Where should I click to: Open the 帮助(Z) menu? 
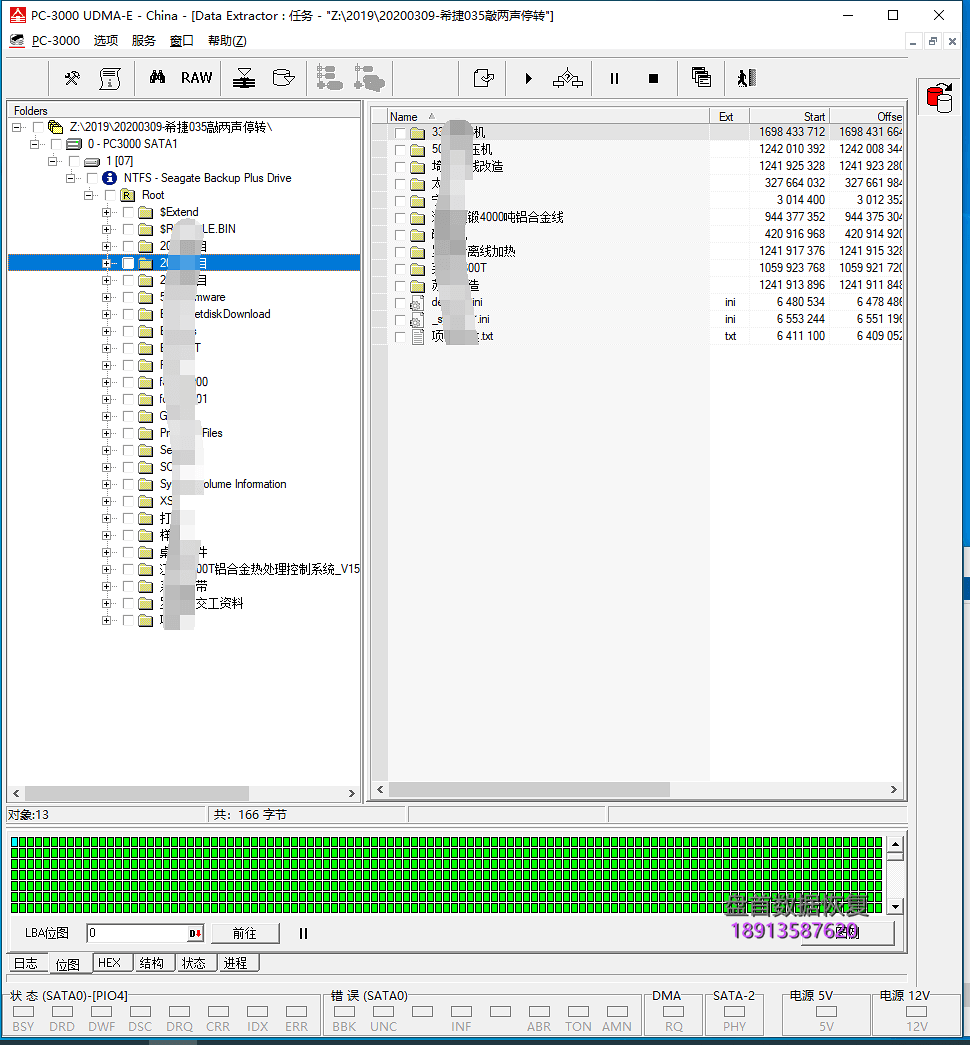[x=227, y=41]
